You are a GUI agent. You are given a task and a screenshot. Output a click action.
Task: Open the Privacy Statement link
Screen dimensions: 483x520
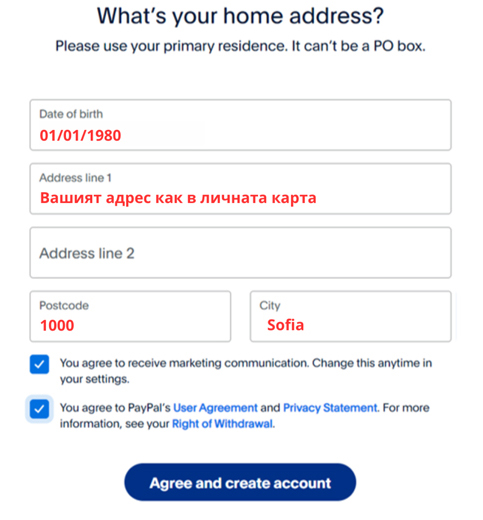[330, 408]
